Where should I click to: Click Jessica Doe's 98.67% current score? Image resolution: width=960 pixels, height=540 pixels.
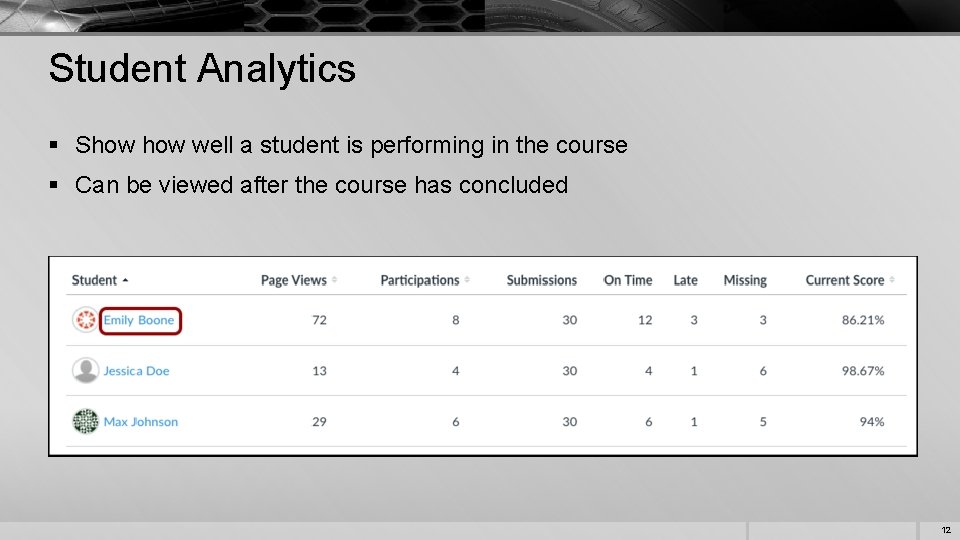pos(863,371)
